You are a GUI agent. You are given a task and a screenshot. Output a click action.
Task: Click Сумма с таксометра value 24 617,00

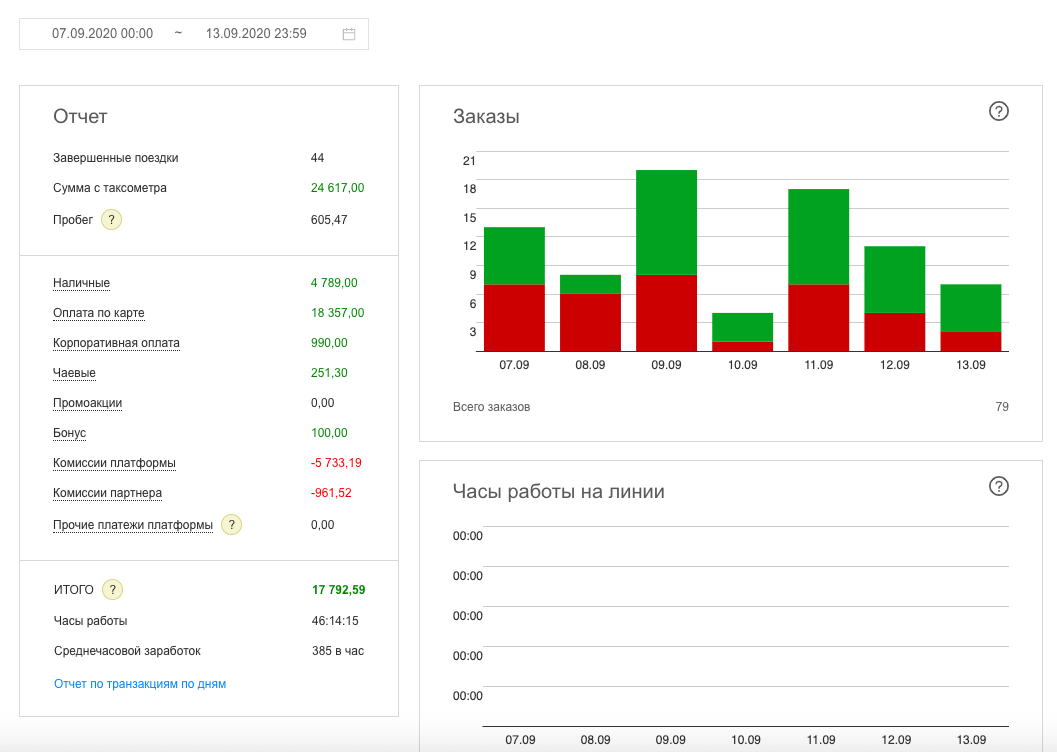(x=337, y=188)
